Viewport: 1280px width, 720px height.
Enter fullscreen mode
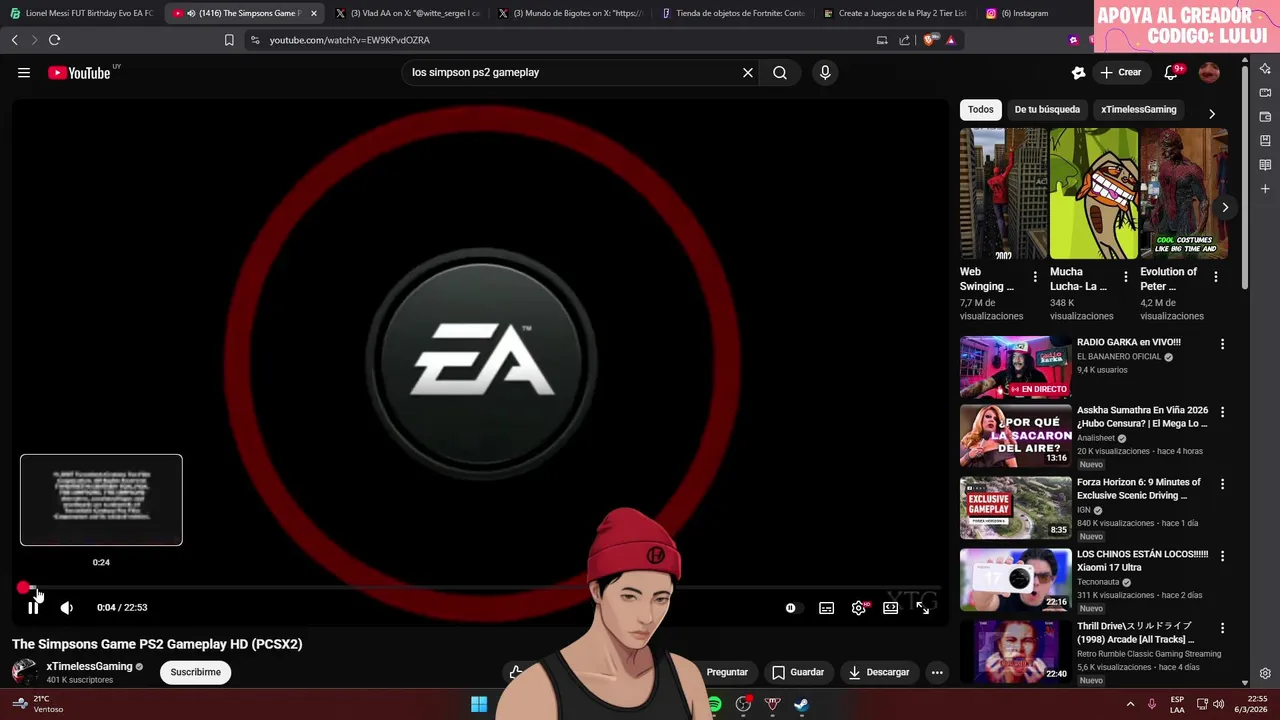point(923,608)
